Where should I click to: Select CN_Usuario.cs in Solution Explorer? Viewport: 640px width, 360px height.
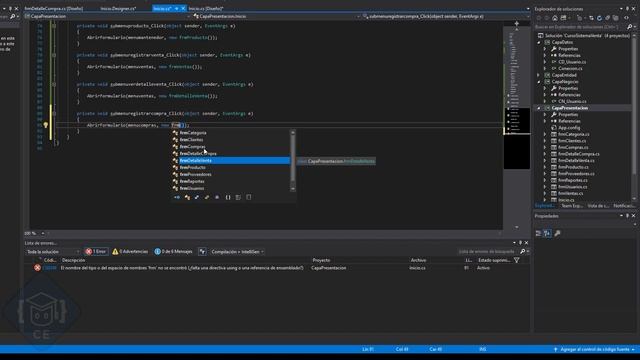[572, 101]
